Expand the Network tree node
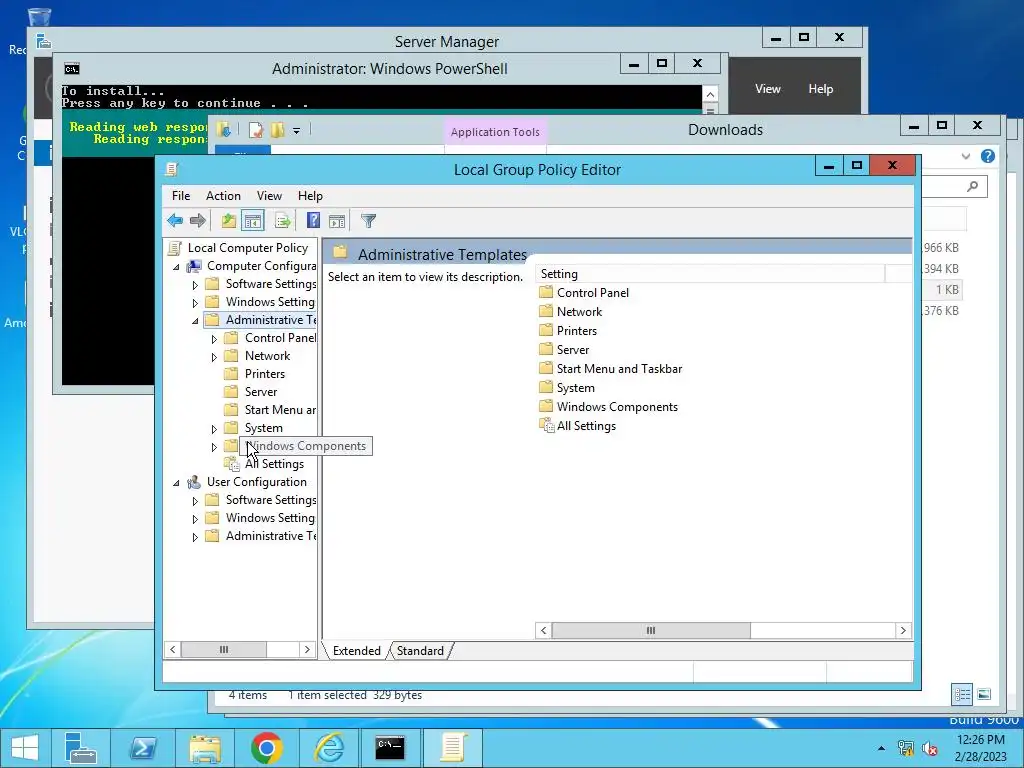 [x=214, y=357]
